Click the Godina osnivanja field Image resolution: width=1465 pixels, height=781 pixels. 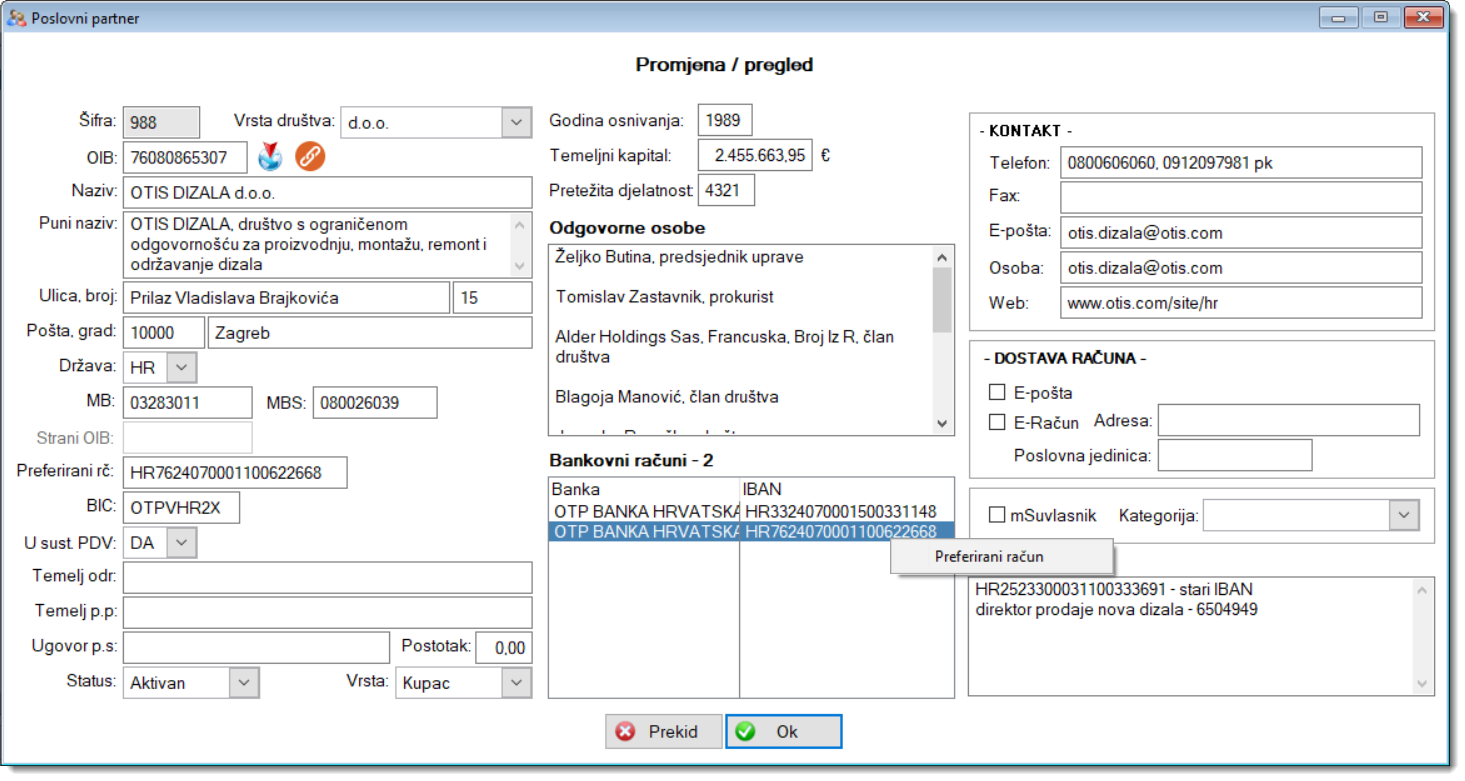coord(725,120)
